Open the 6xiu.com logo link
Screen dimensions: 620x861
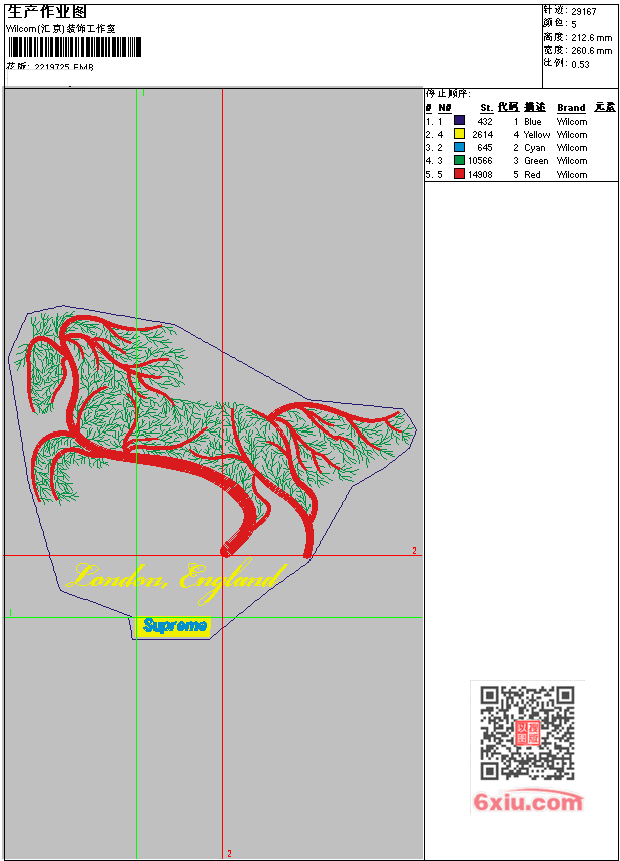[x=528, y=802]
